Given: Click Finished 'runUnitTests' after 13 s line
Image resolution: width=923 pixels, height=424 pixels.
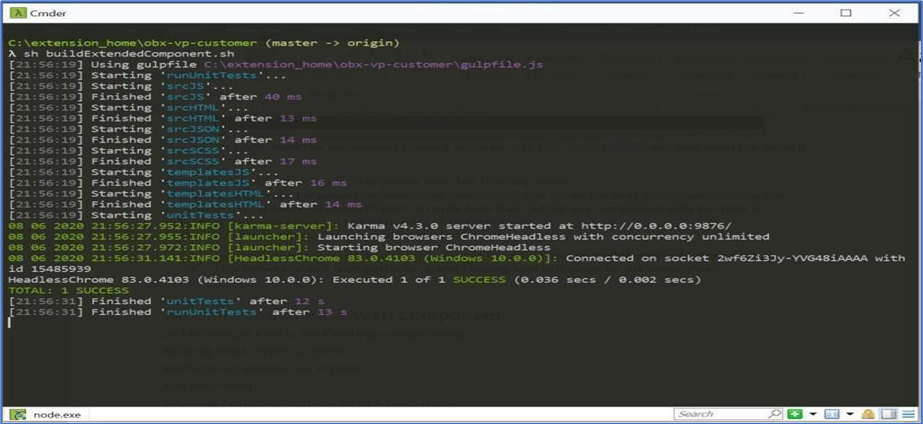Looking at the screenshot, I should click(178, 312).
